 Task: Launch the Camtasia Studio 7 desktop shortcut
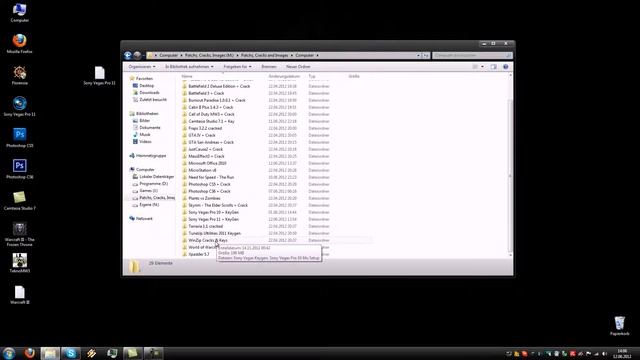(19, 200)
